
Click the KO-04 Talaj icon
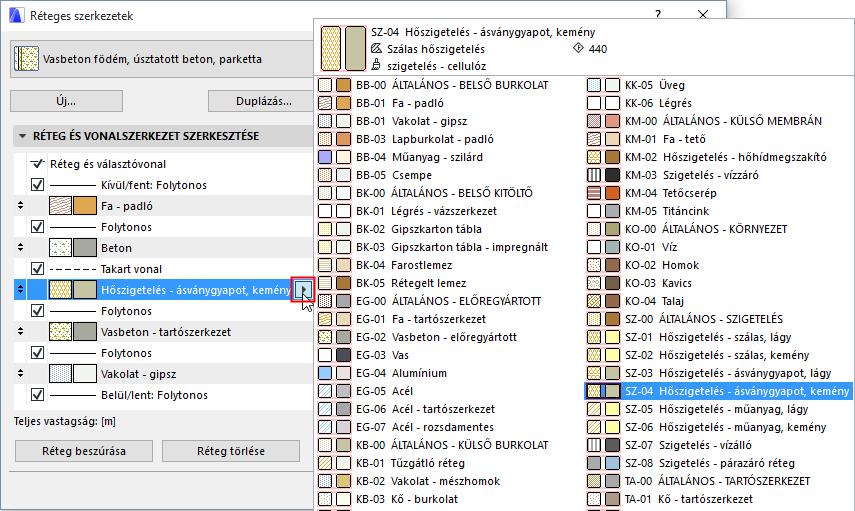tap(603, 301)
